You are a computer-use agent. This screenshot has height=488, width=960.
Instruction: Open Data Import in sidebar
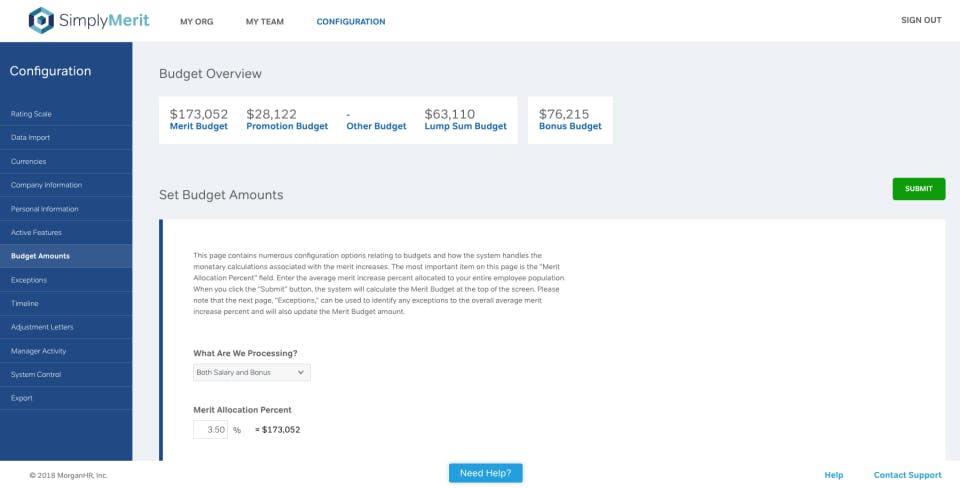(x=66, y=138)
